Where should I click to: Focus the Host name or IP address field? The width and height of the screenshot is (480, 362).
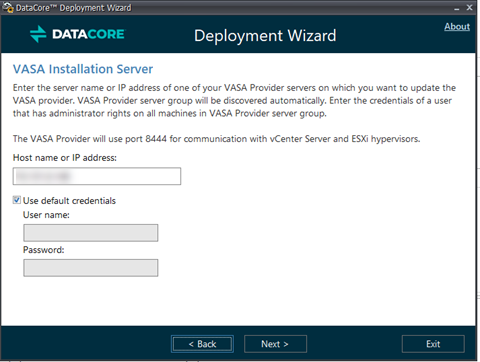[97, 176]
